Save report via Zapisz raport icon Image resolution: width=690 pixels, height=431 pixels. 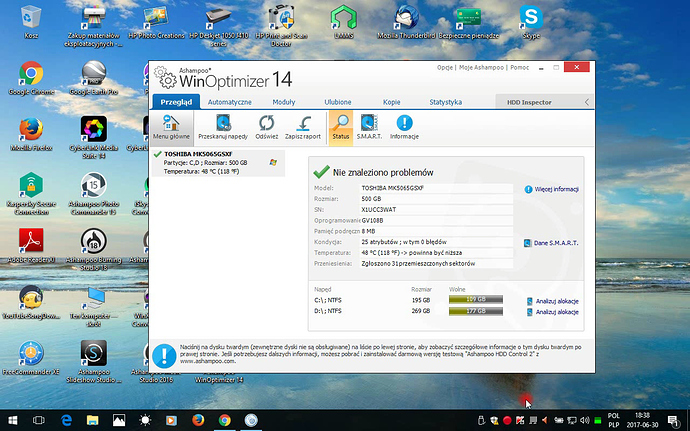click(303, 127)
